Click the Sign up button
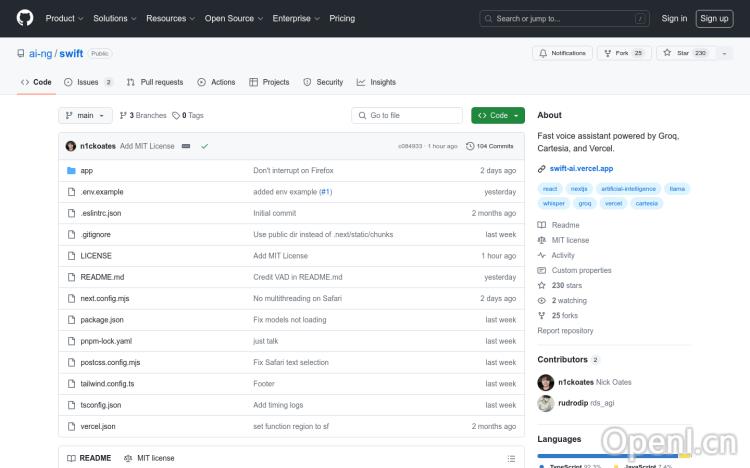 pos(714,18)
